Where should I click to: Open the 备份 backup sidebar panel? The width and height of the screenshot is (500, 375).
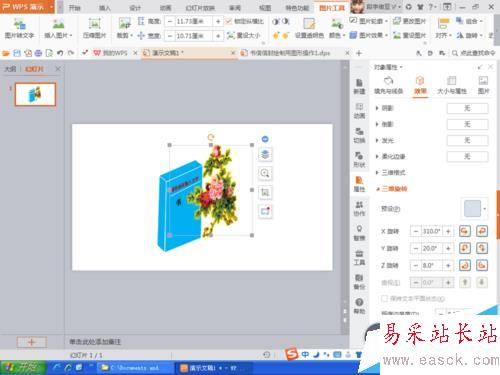click(x=359, y=282)
